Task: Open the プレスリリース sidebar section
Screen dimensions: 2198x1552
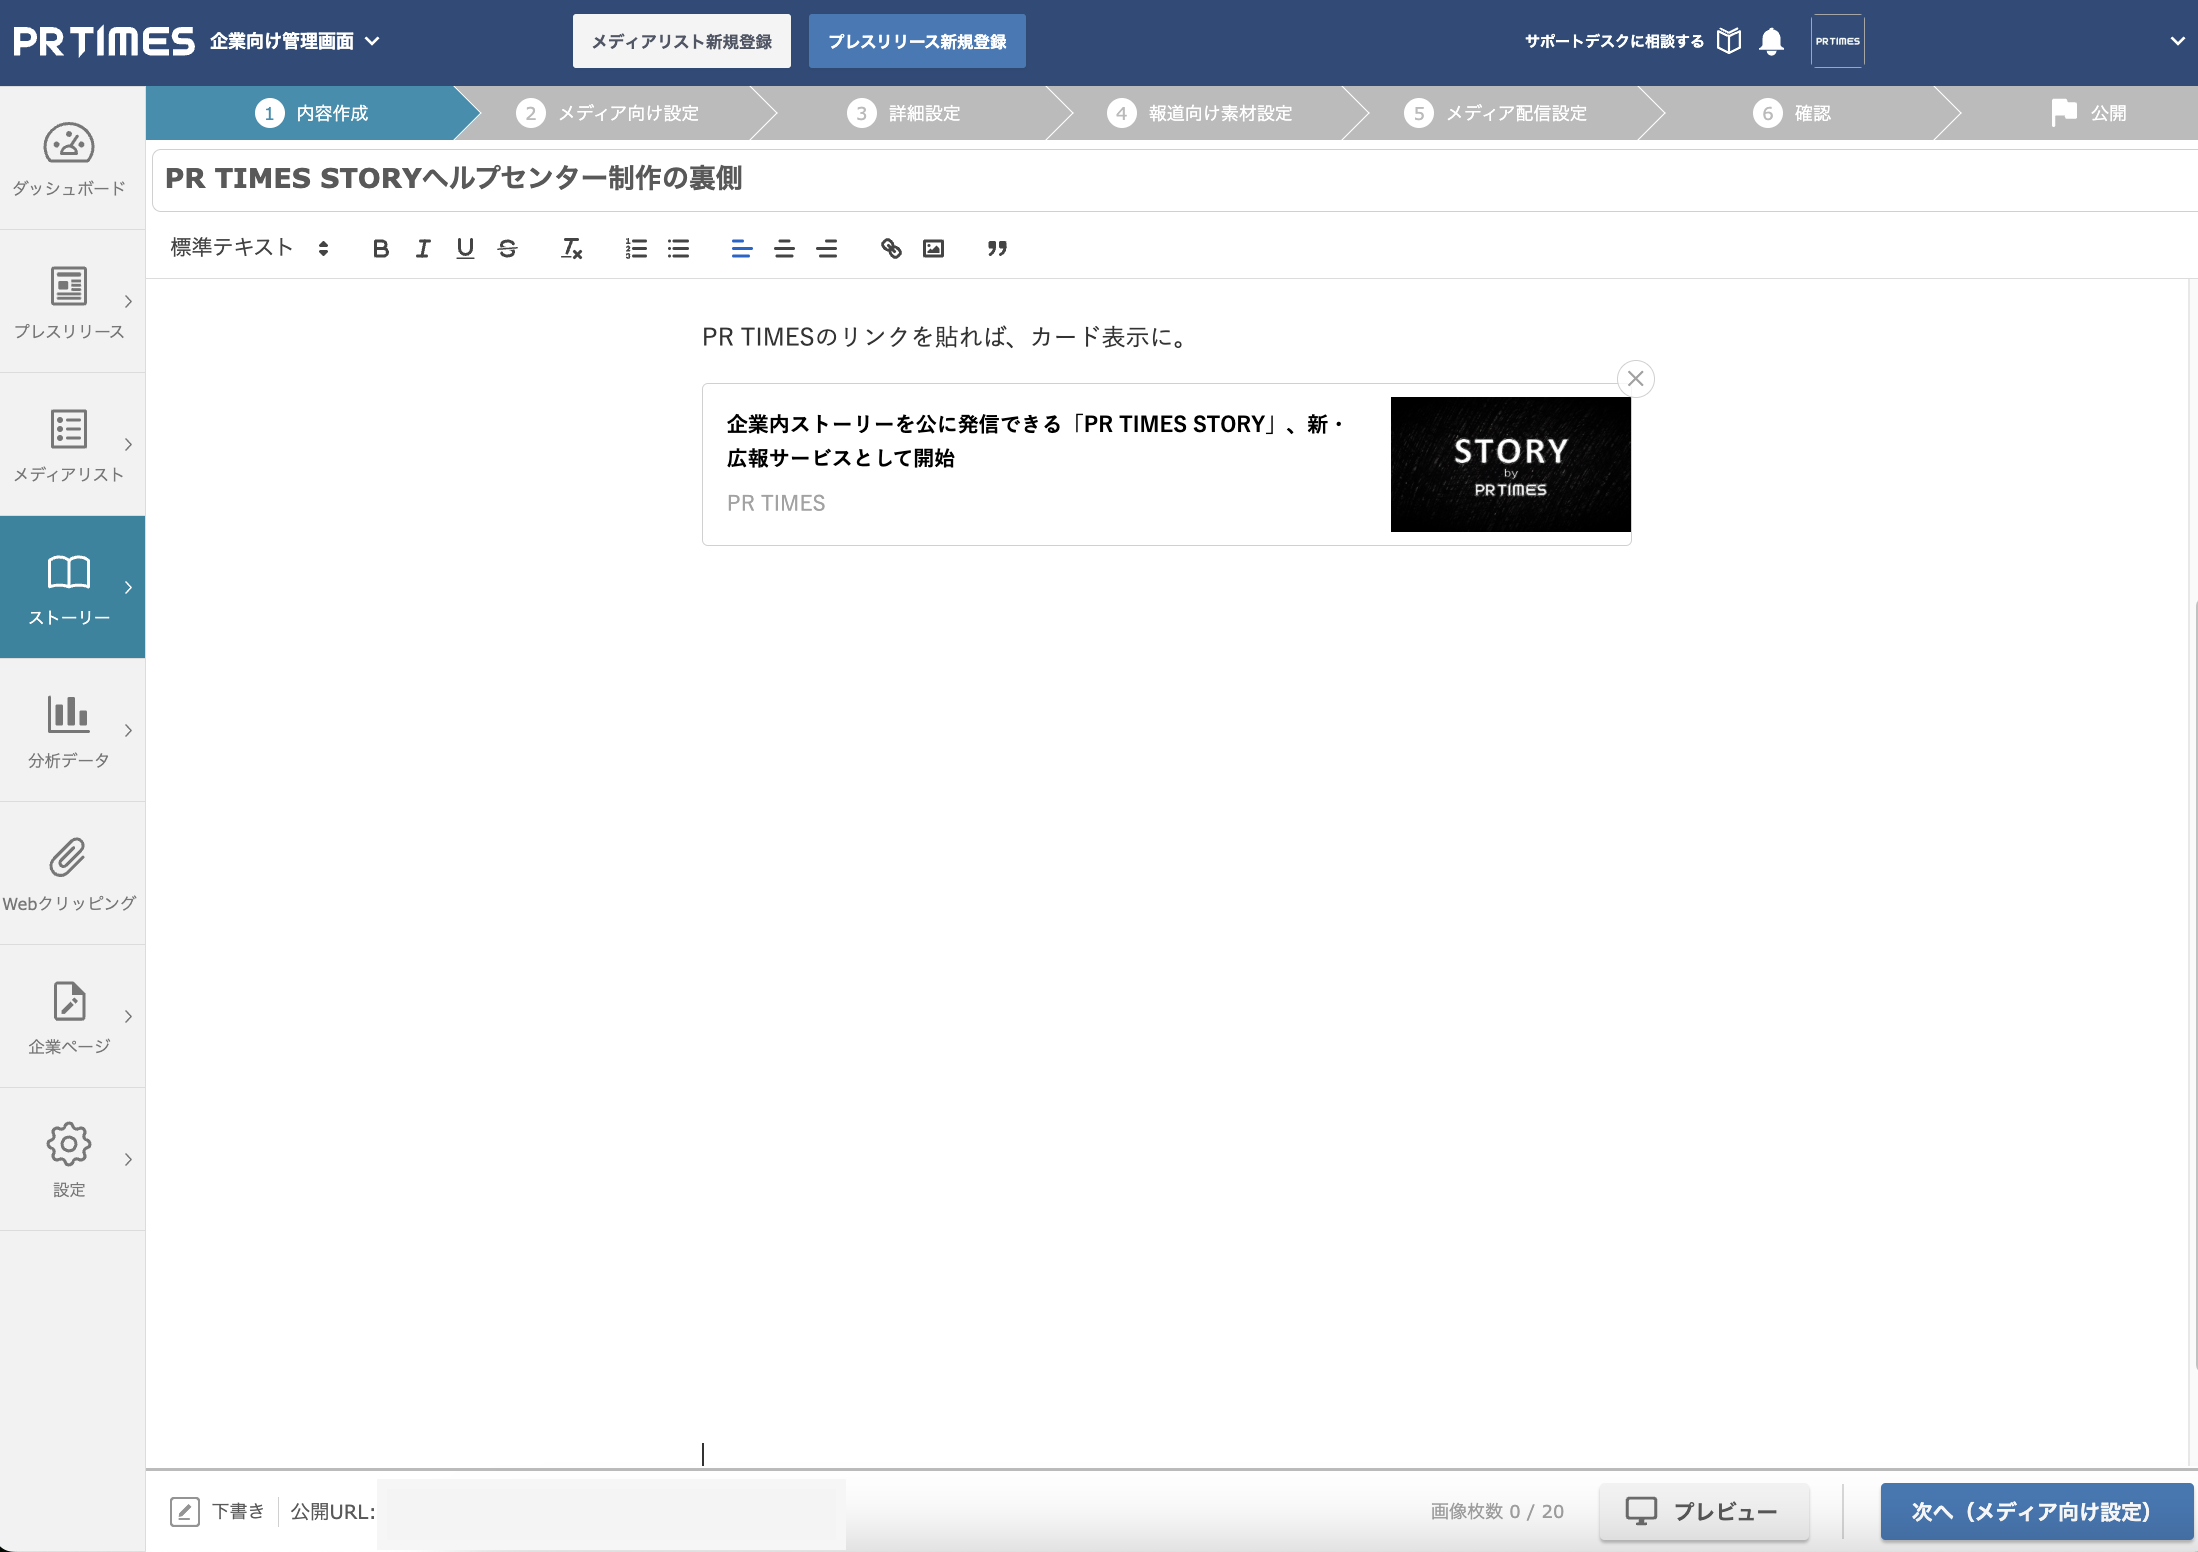Action: pyautogui.click(x=69, y=302)
